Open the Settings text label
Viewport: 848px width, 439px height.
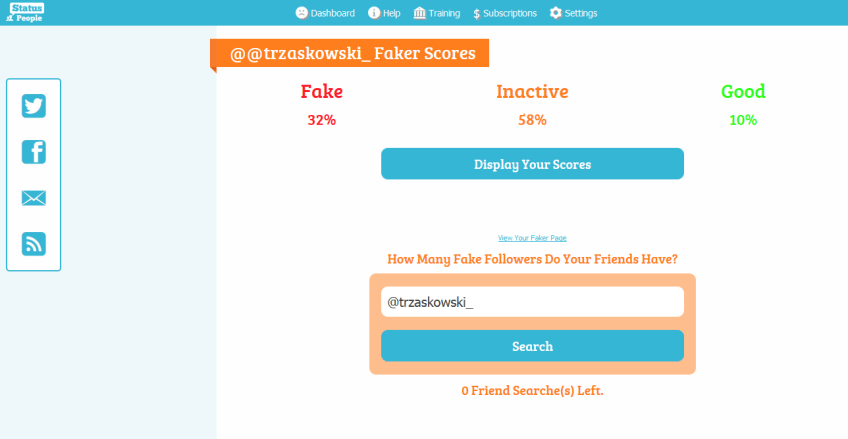[581, 13]
